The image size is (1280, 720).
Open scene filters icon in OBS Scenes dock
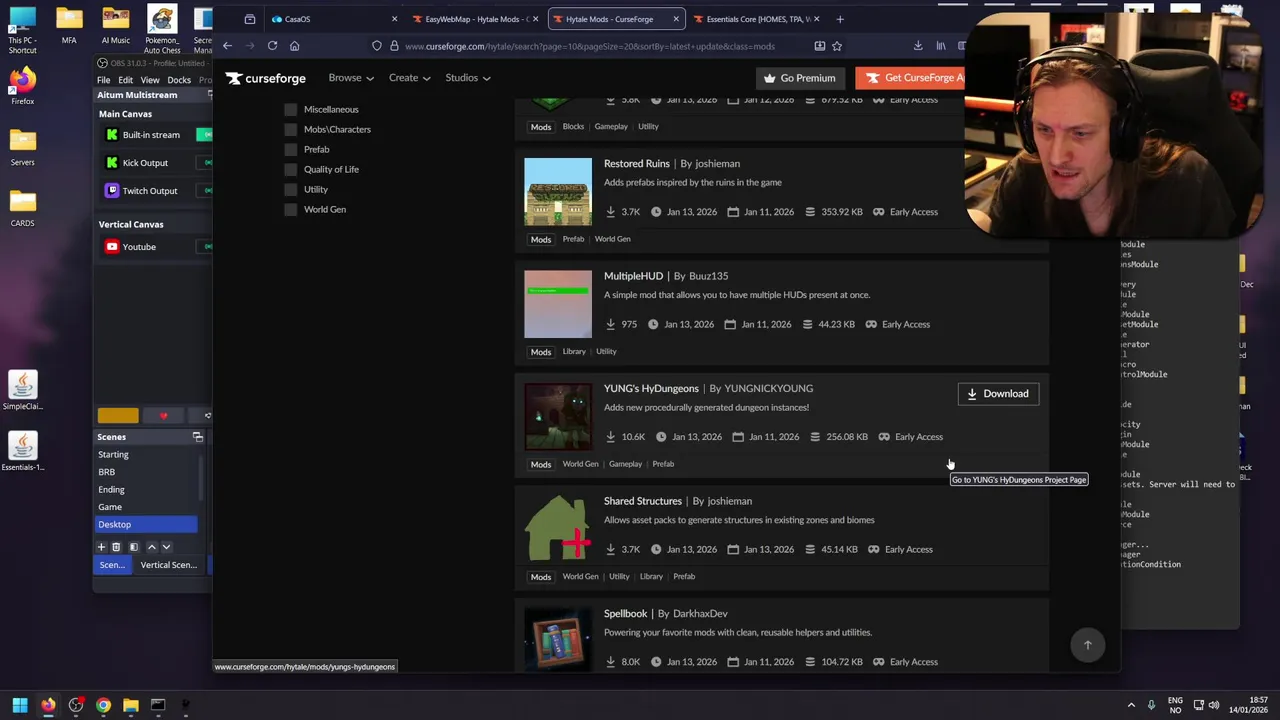pos(133,547)
